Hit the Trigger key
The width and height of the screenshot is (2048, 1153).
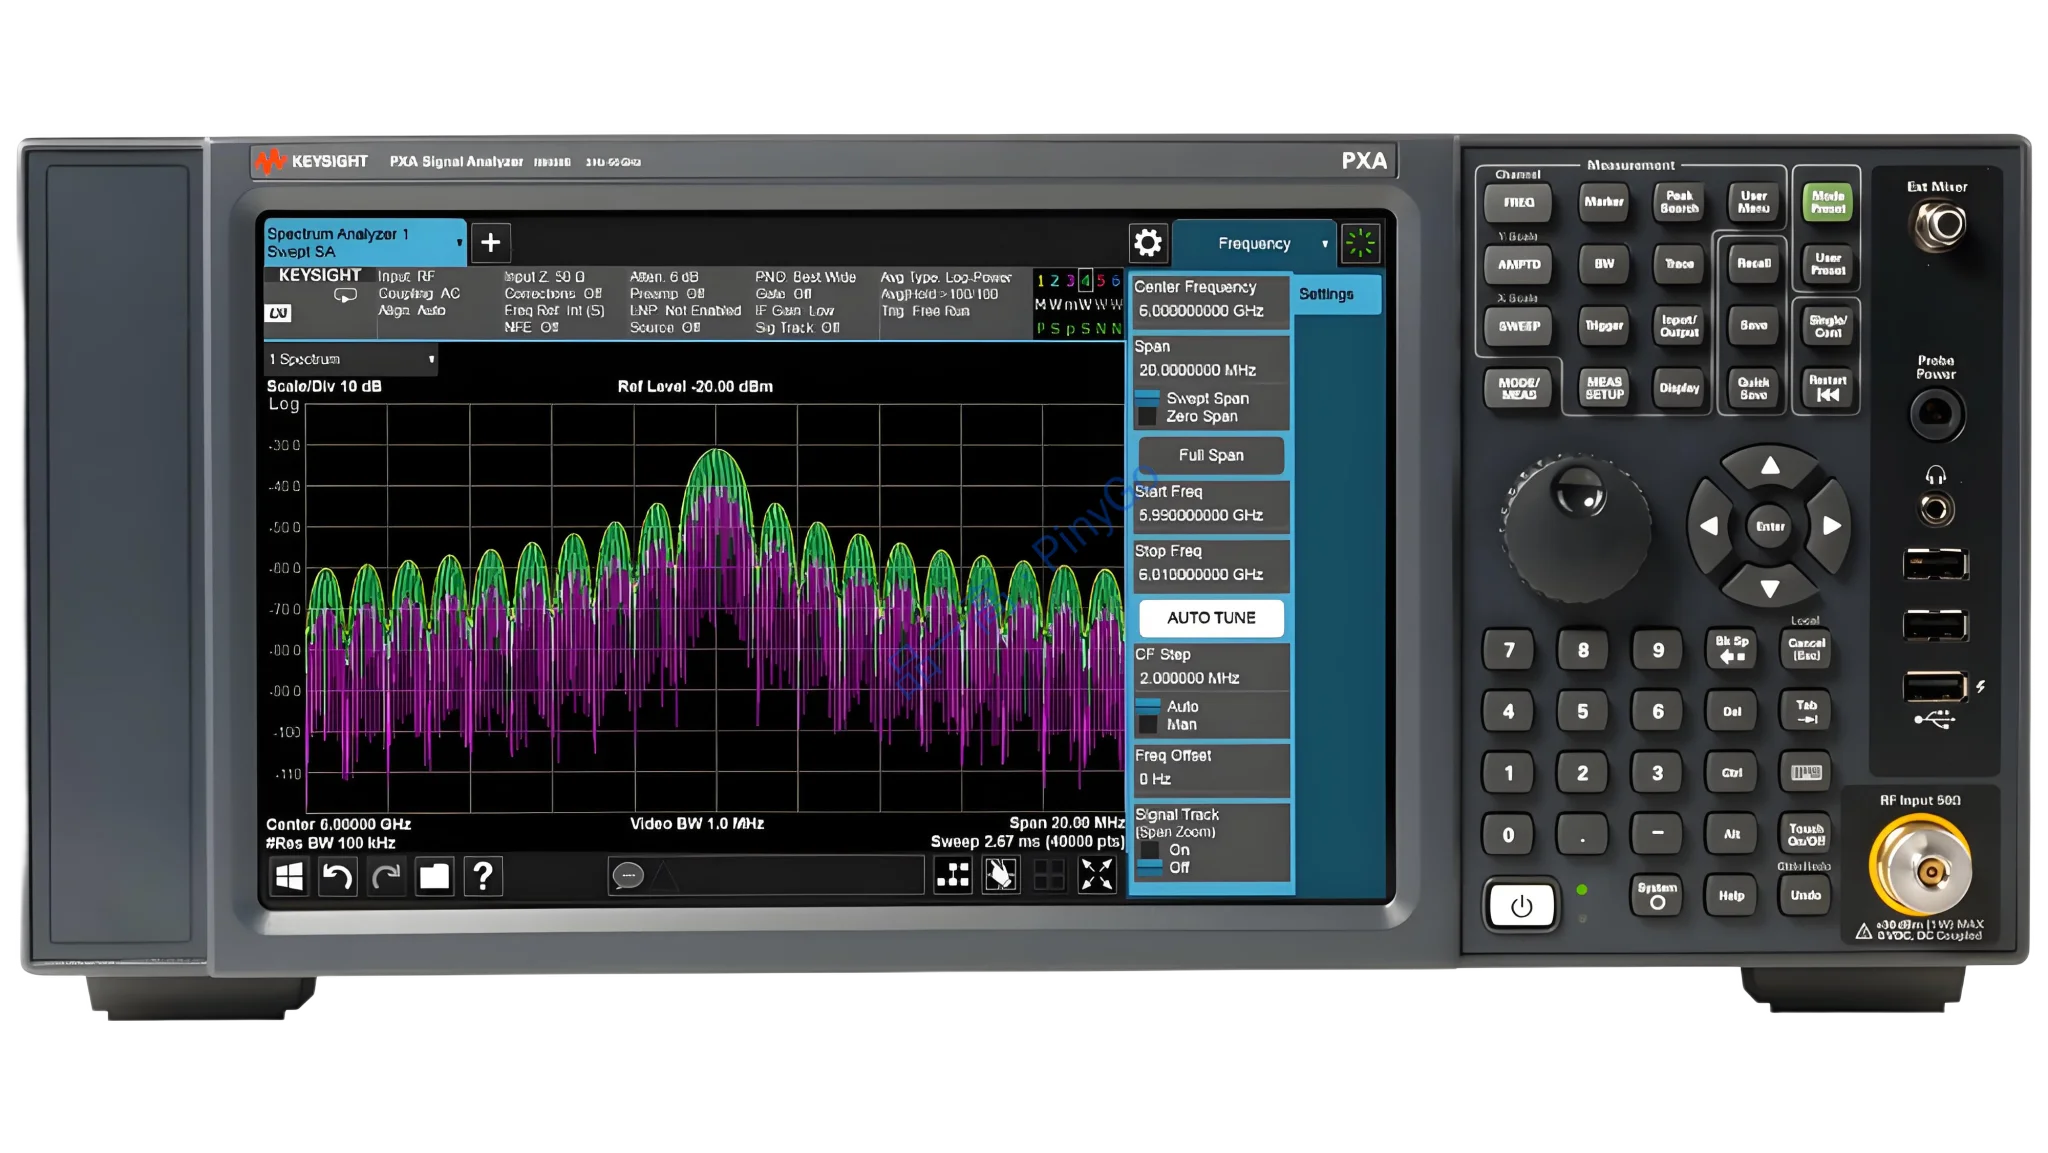pos(1604,326)
